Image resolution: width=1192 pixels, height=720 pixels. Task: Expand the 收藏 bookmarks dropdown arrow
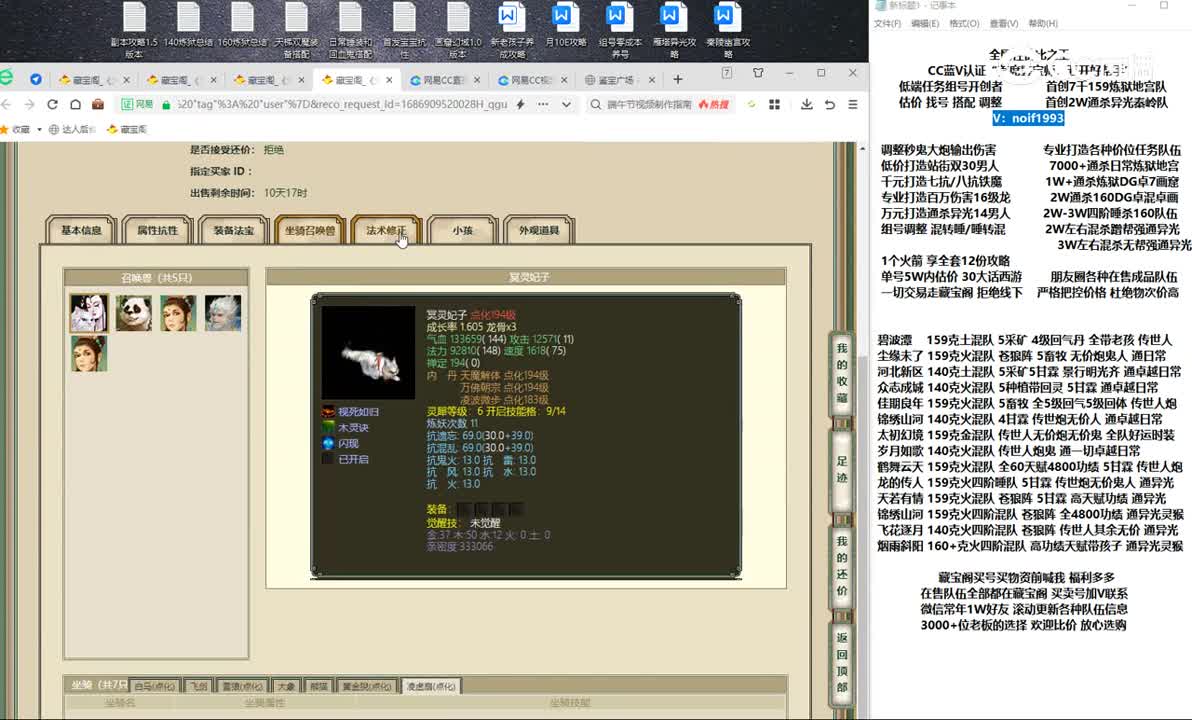tap(38, 129)
